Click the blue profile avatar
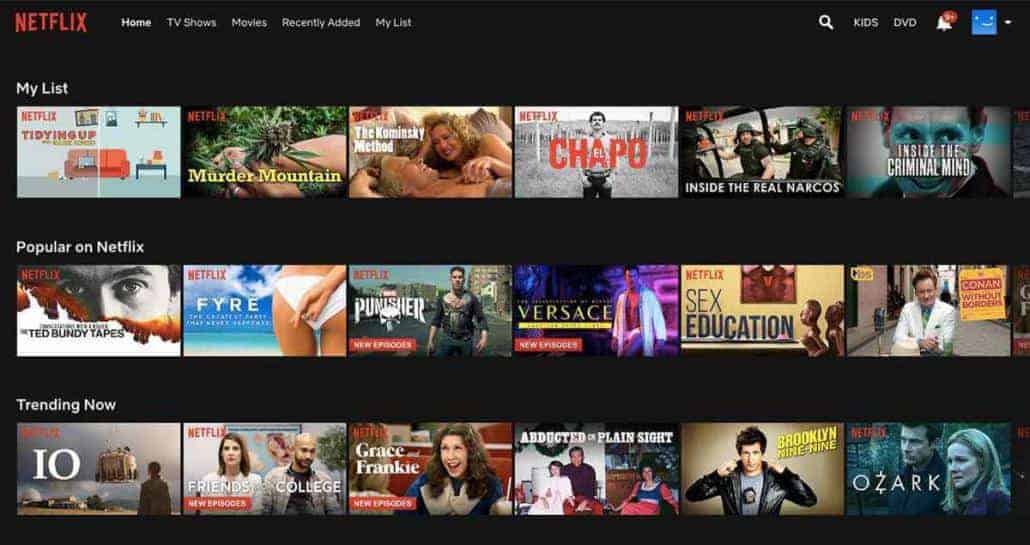This screenshot has height=545, width=1030. pos(984,22)
